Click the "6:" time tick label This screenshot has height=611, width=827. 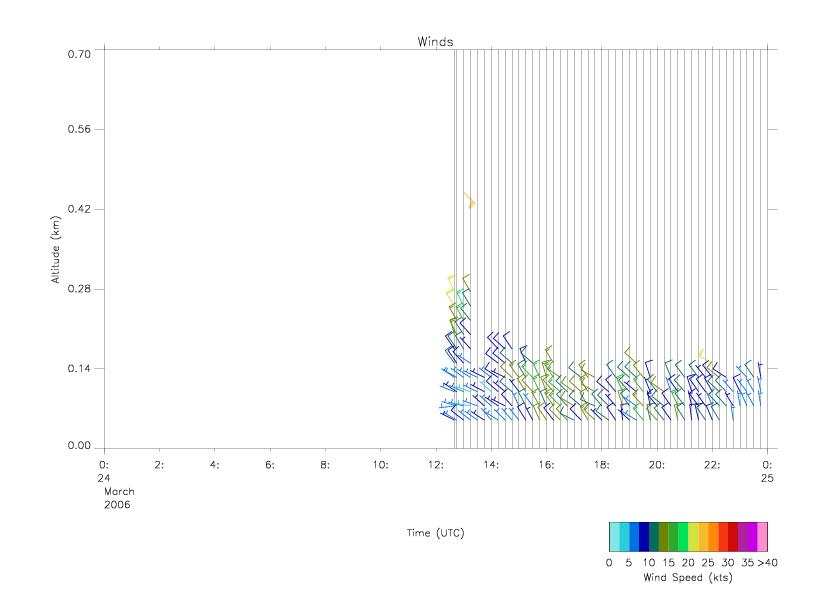coord(270,465)
